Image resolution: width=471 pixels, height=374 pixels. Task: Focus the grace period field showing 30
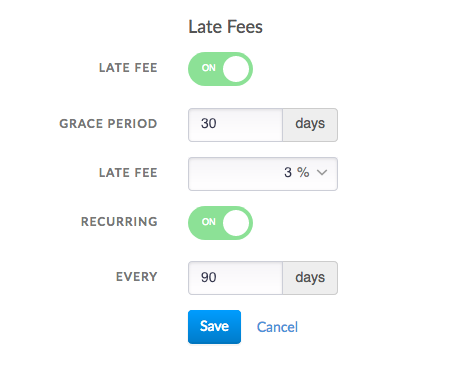click(235, 125)
